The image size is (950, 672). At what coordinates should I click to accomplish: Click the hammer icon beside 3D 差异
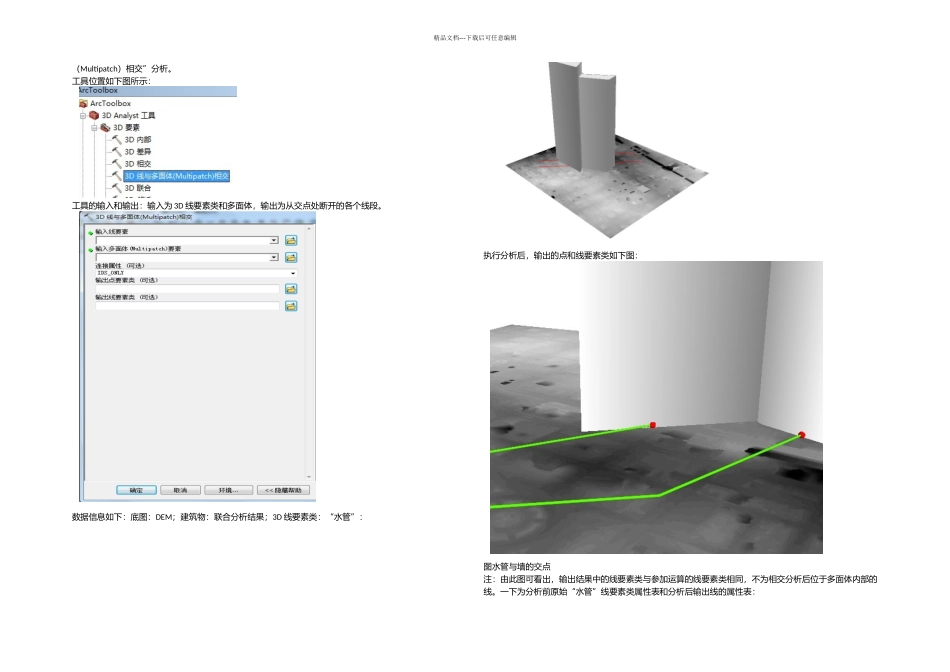pyautogui.click(x=117, y=152)
